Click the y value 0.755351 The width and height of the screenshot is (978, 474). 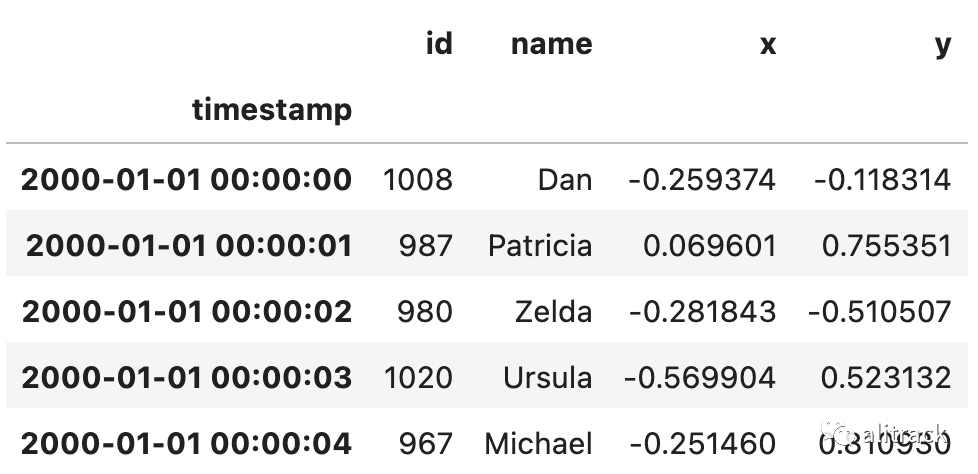pos(886,246)
